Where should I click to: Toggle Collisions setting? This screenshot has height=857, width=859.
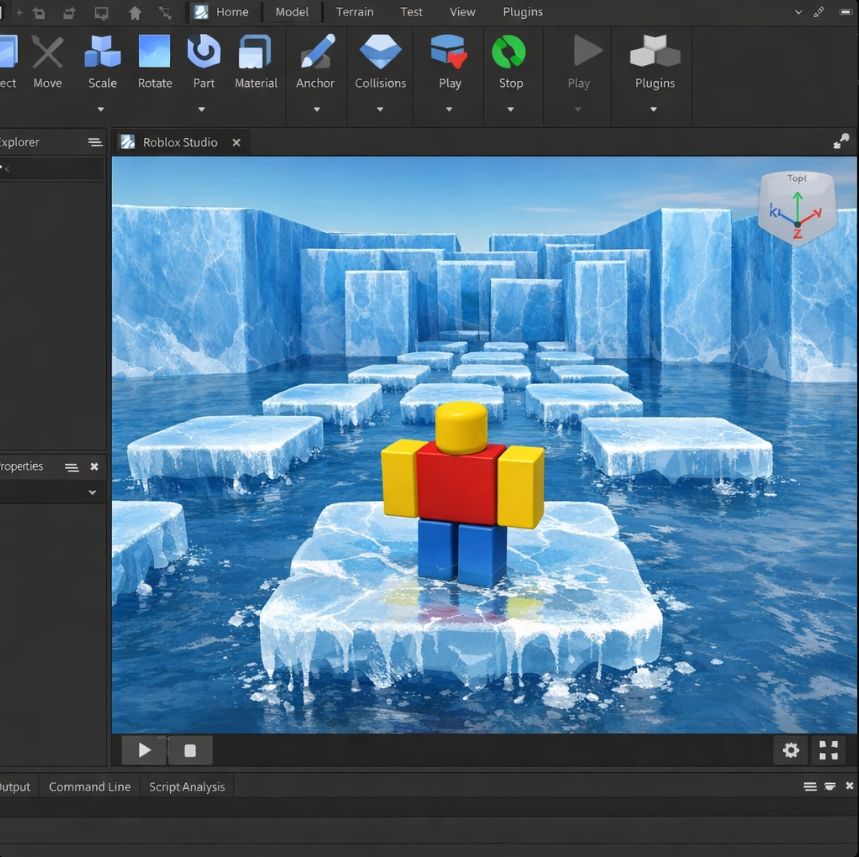click(x=380, y=61)
